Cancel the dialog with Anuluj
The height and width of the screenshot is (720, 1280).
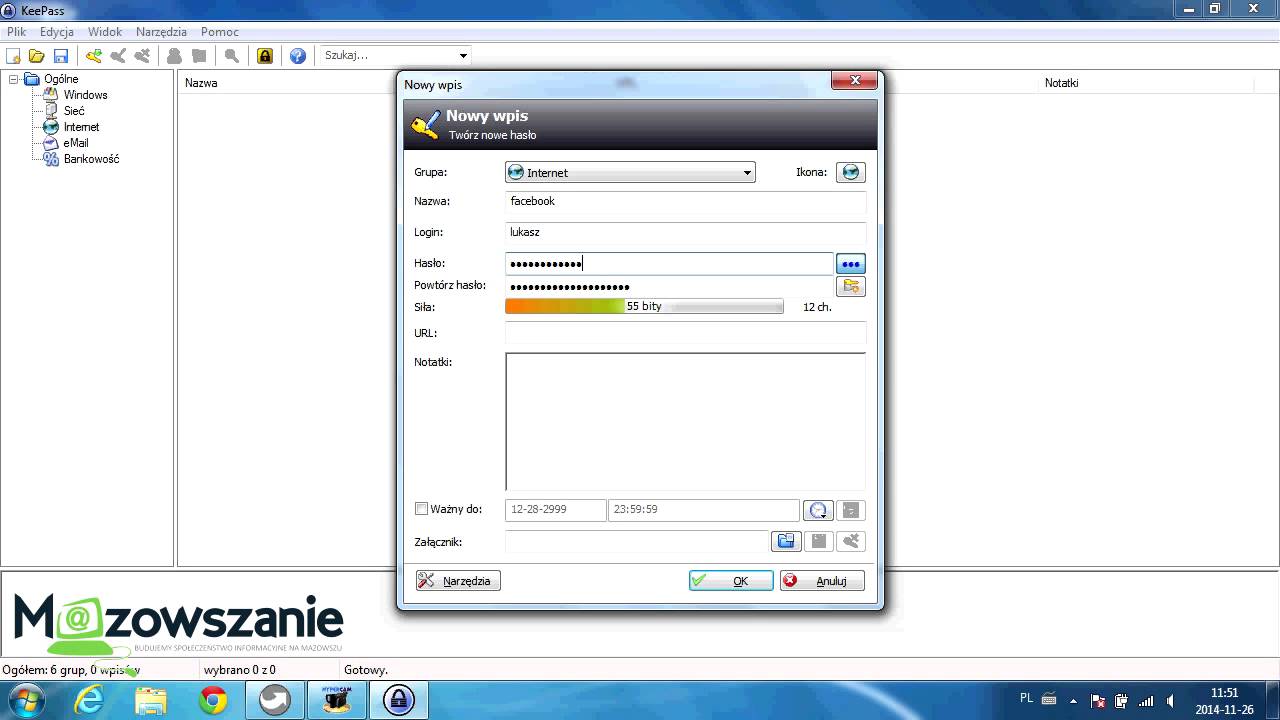(x=822, y=581)
